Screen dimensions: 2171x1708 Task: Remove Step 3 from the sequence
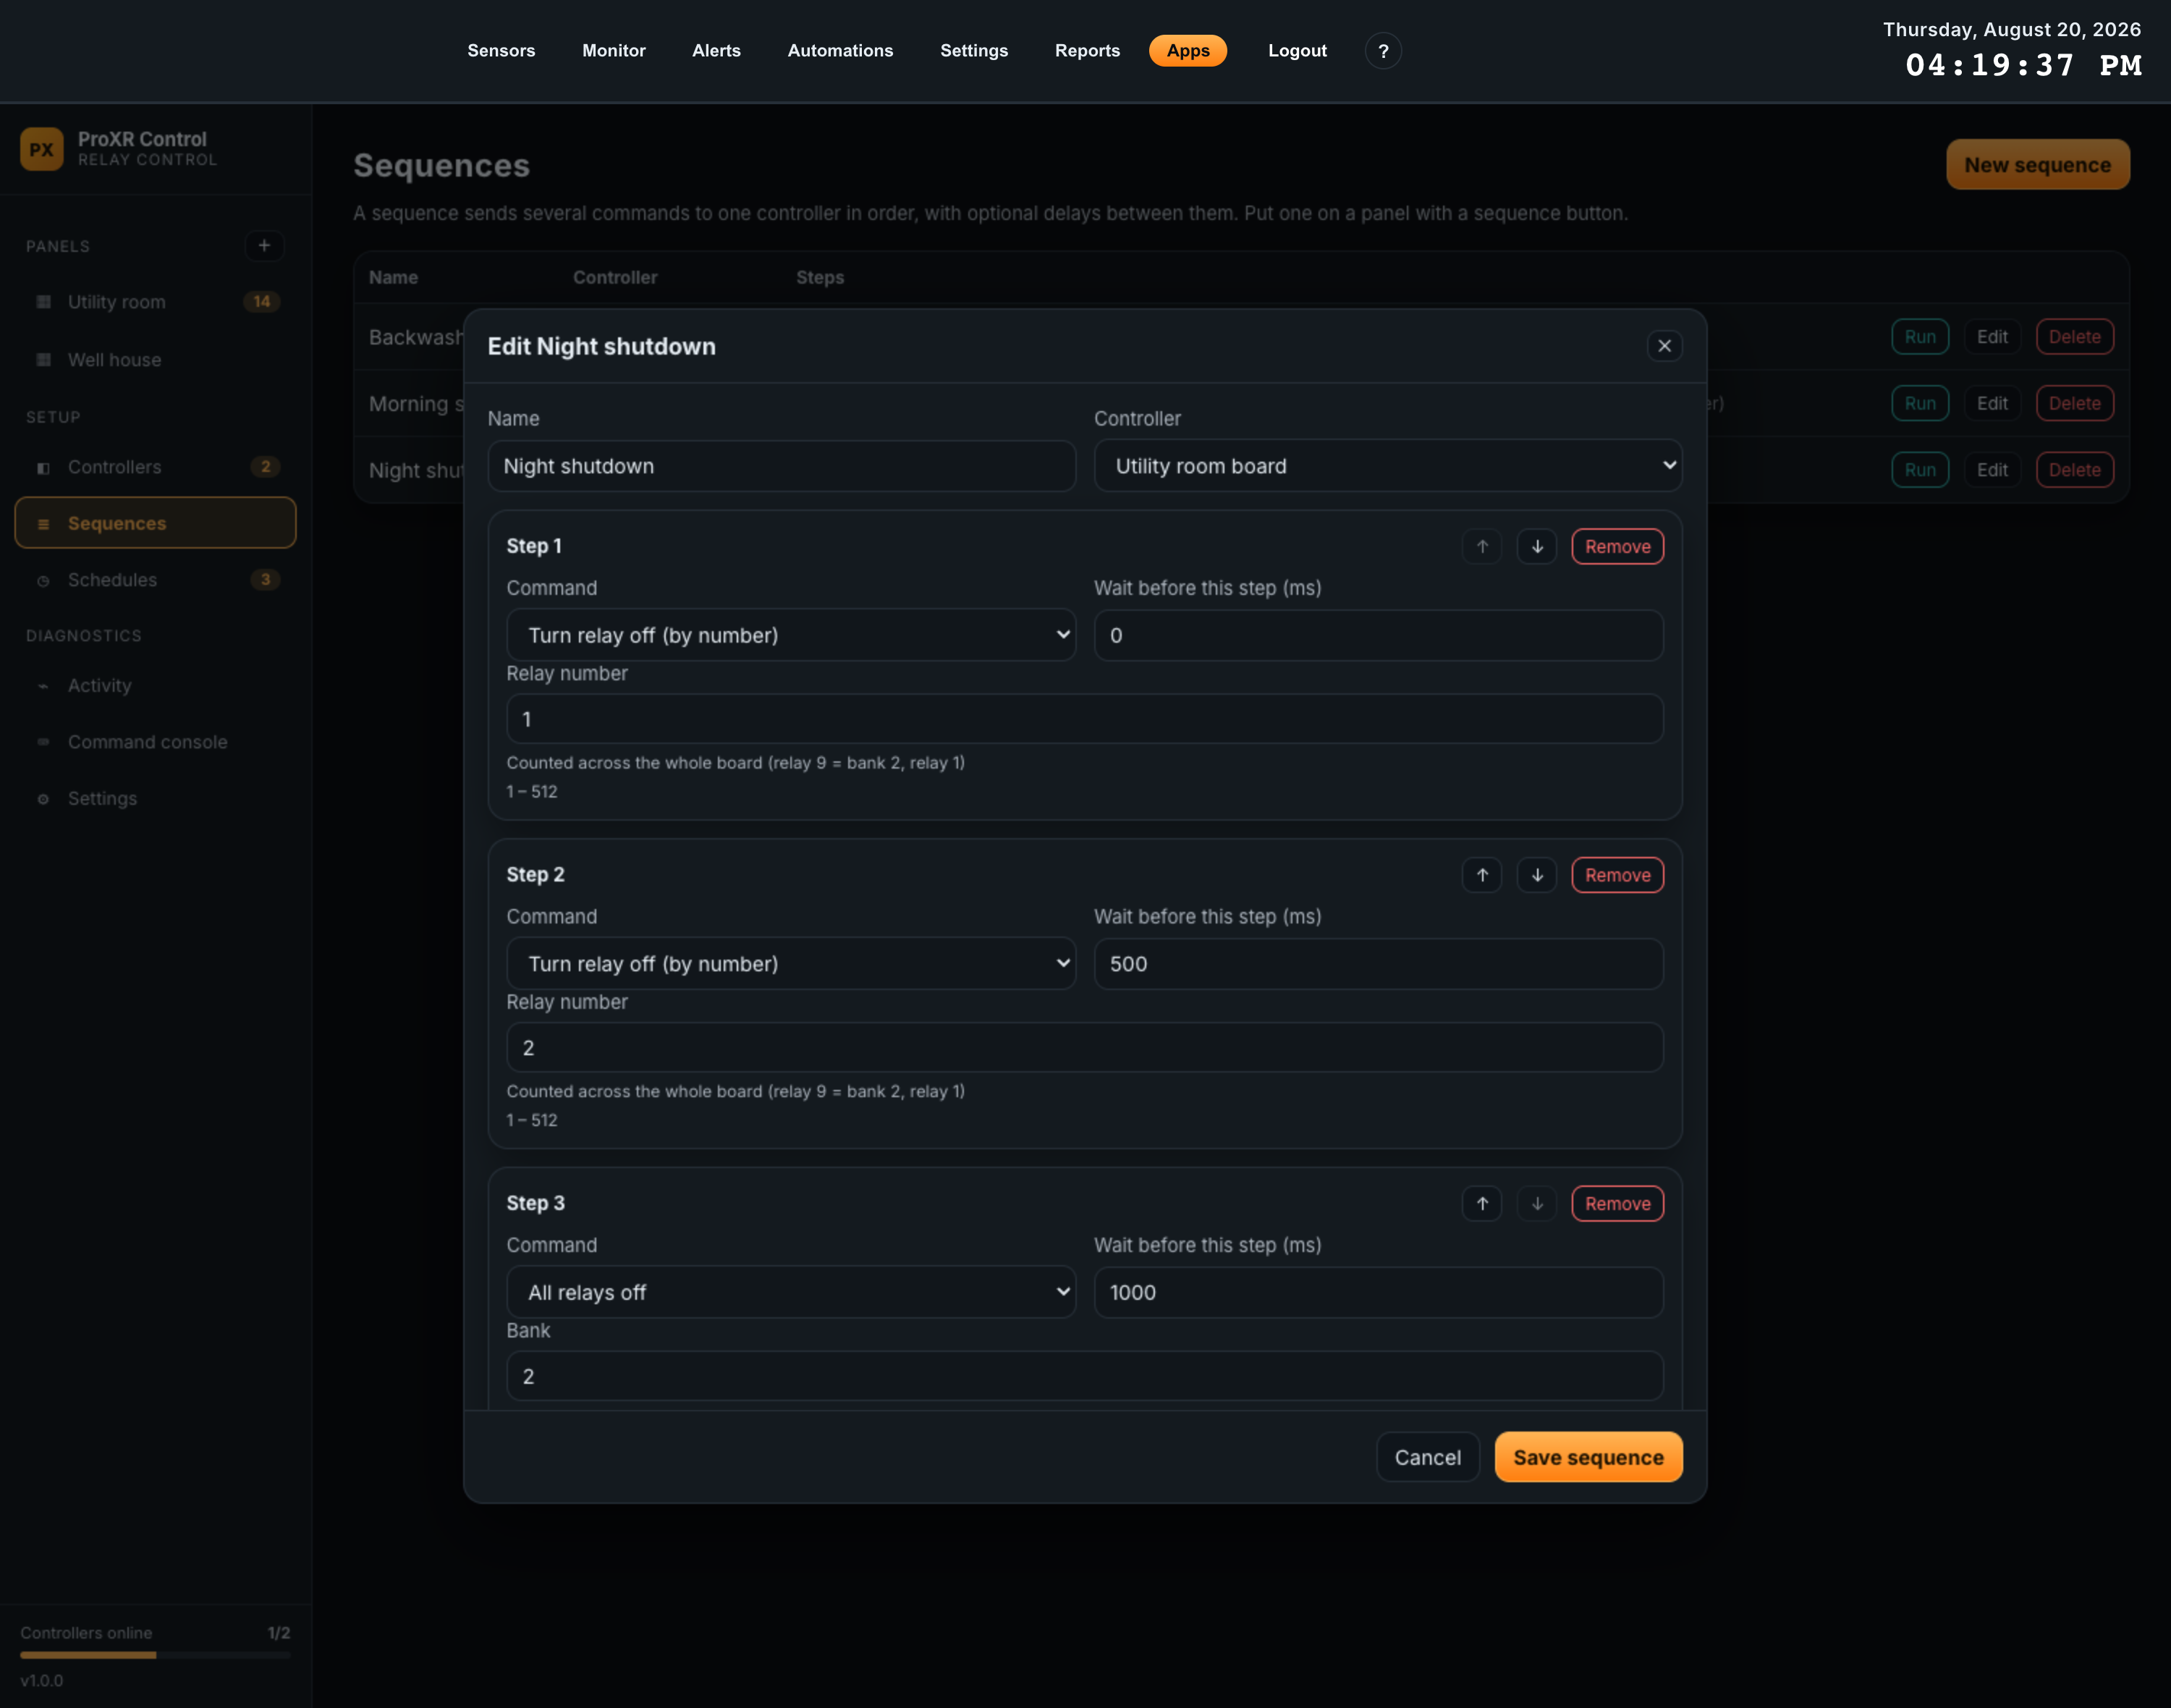[x=1617, y=1204]
